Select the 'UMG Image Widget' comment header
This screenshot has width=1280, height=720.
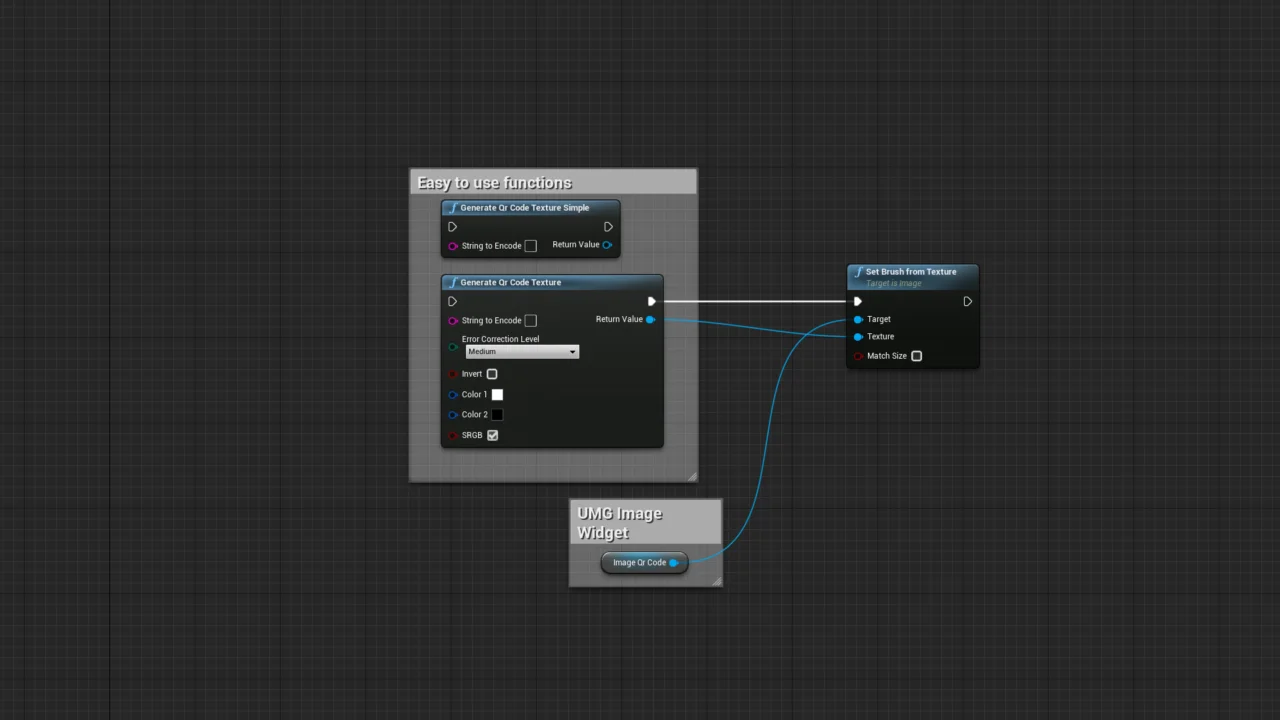[x=645, y=523]
